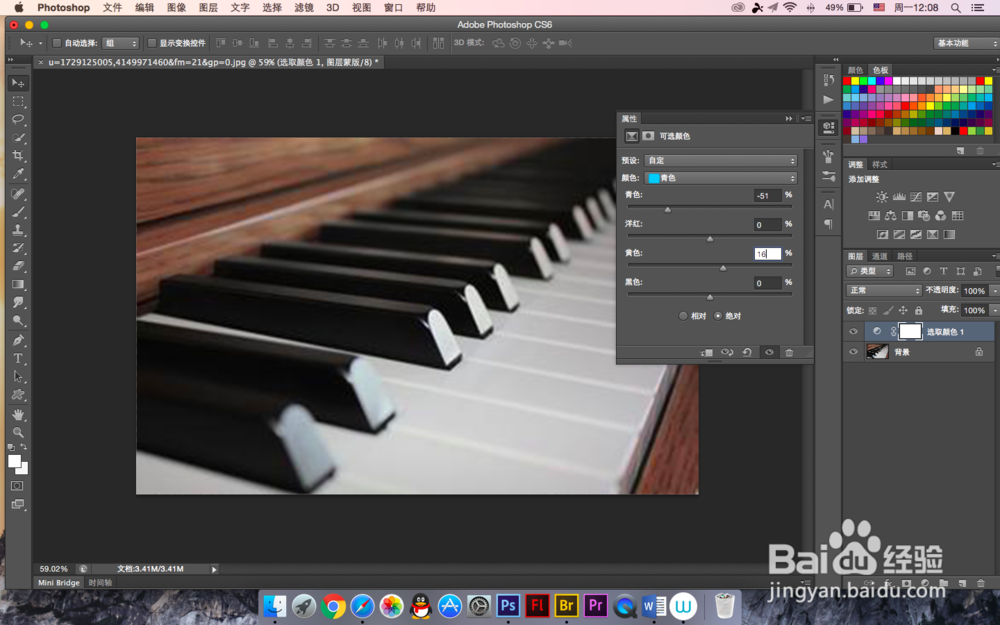Image resolution: width=1000 pixels, height=625 pixels.
Task: Open the 颜色 青色 dropdown
Action: (x=721, y=178)
